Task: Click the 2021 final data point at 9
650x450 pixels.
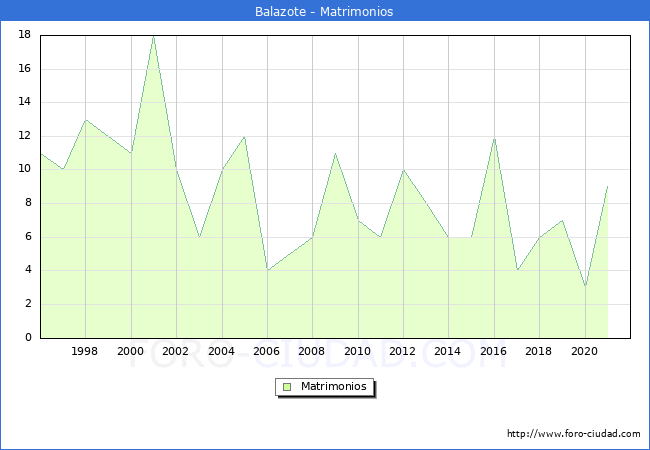Action: (x=608, y=186)
